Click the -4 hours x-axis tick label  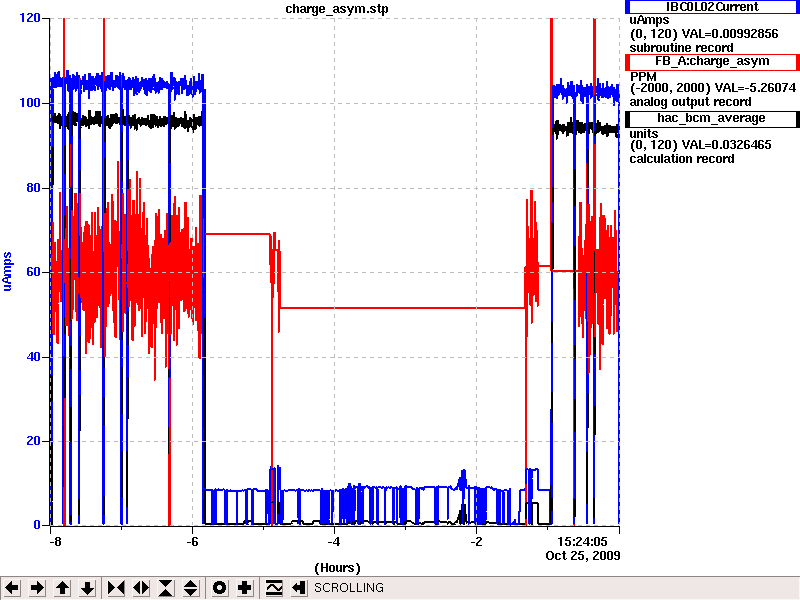333,542
